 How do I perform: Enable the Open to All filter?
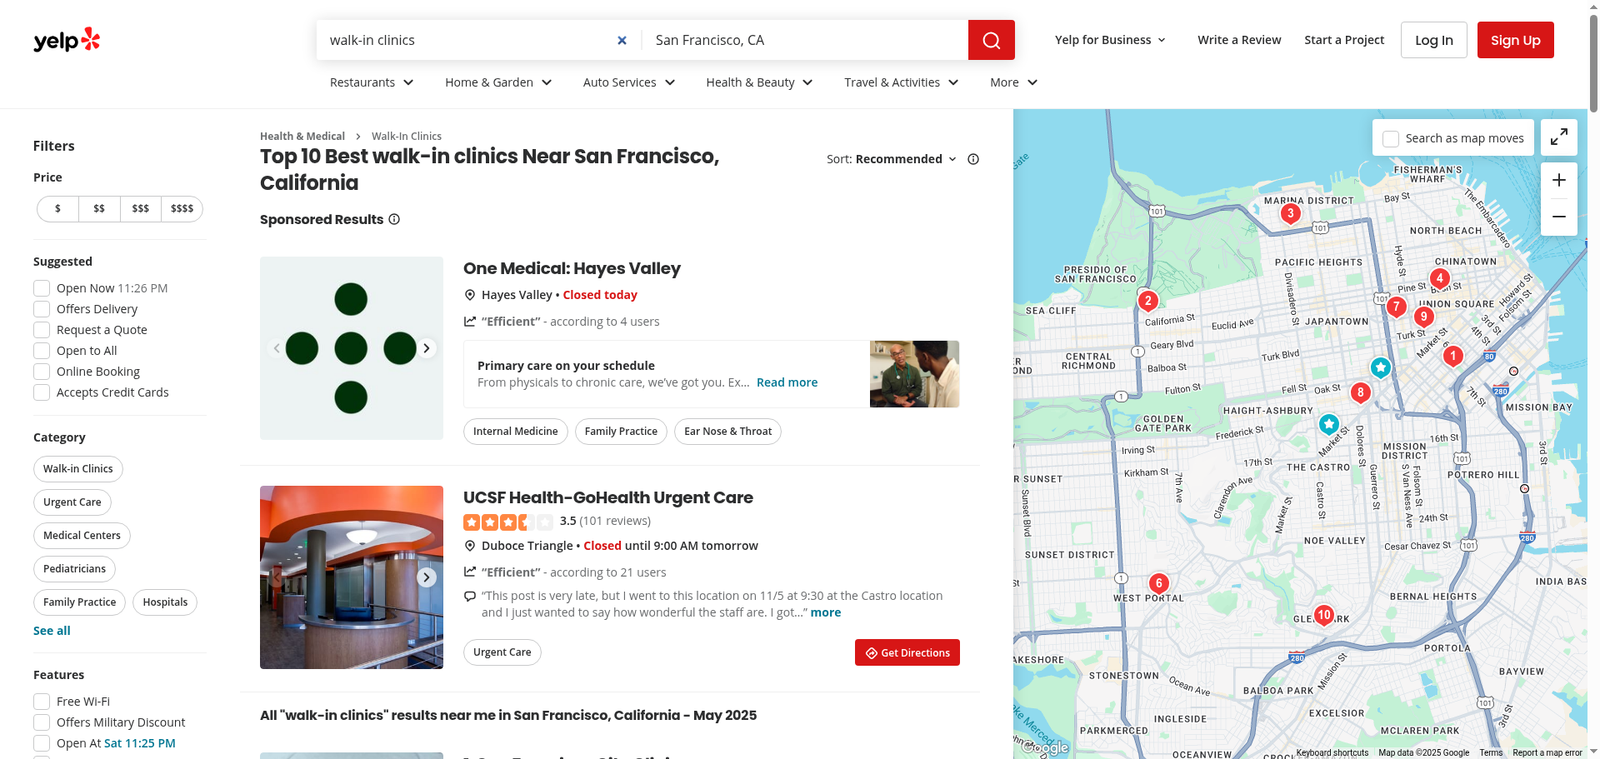point(42,351)
